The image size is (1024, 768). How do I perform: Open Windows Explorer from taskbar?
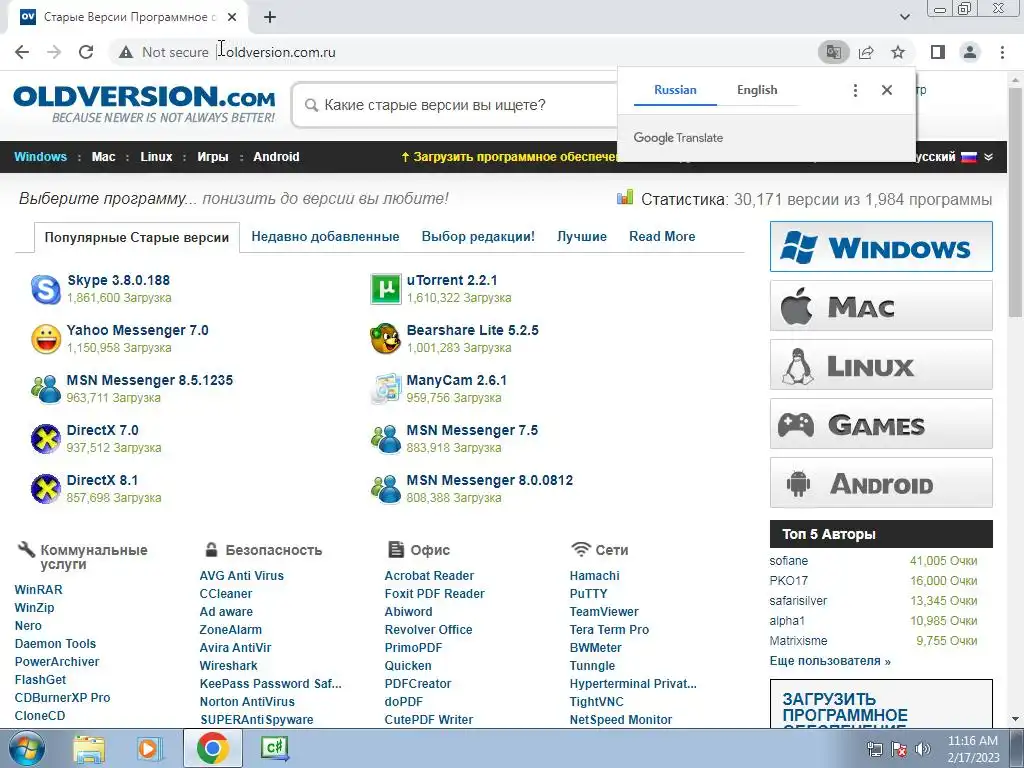tap(89, 748)
